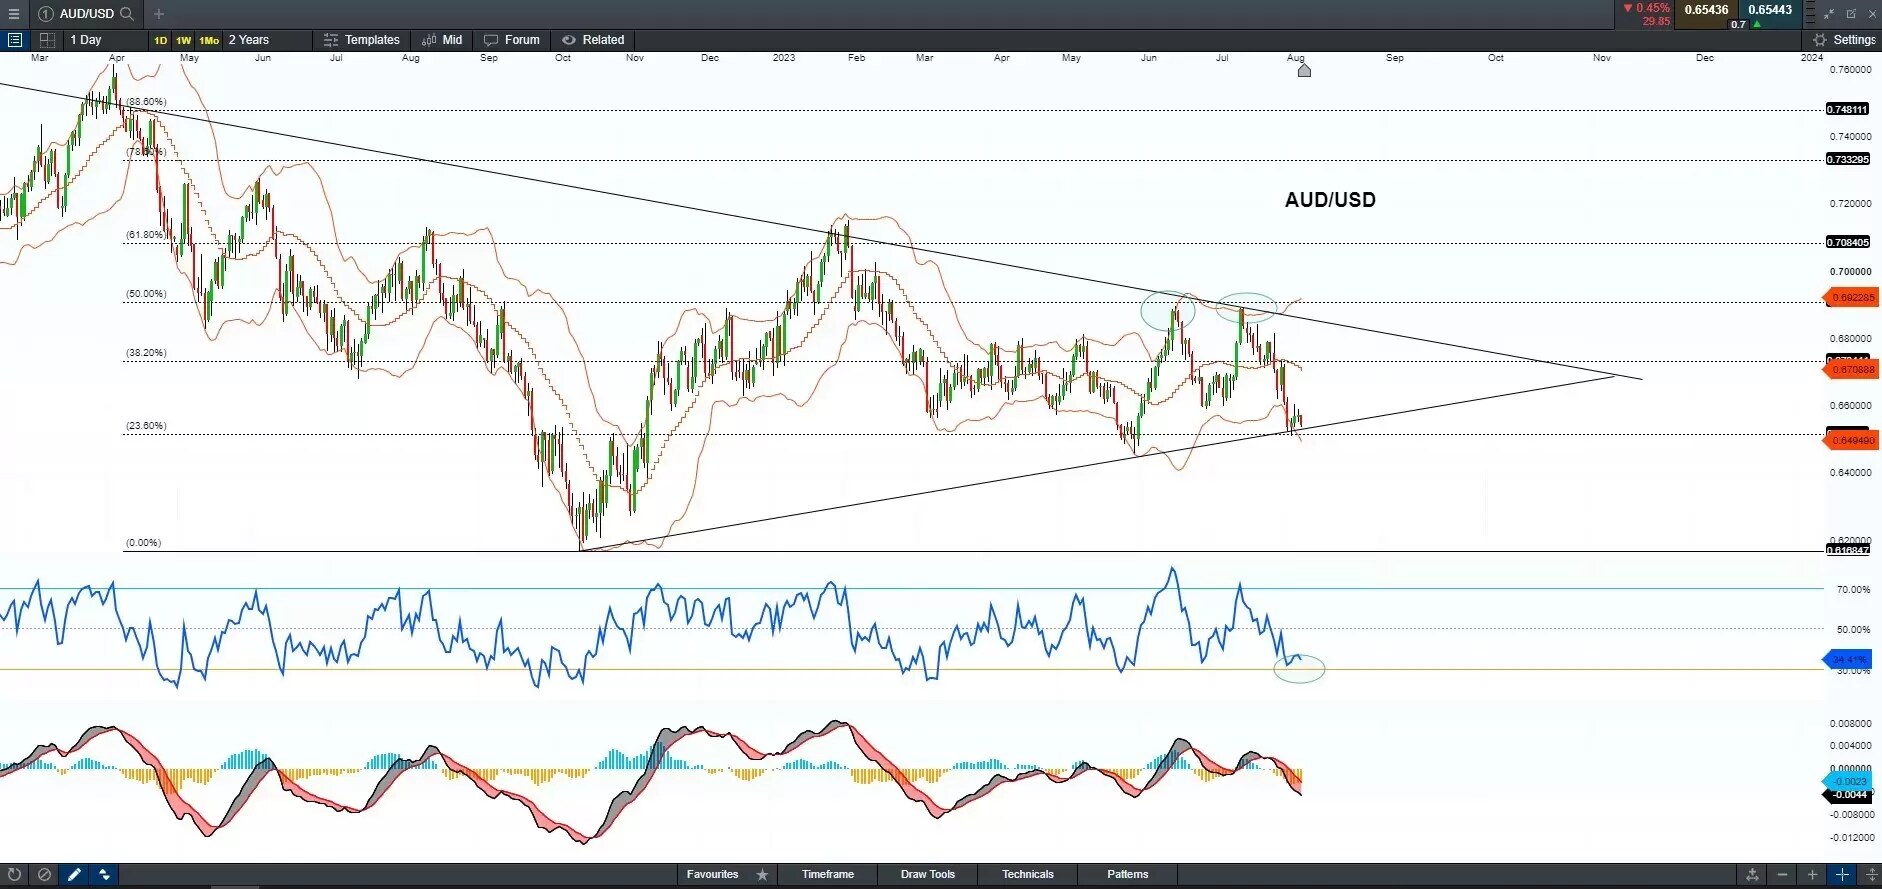Click the (50.00%) Fibonacci level label
Screen dimensions: 1882x889
coord(146,294)
